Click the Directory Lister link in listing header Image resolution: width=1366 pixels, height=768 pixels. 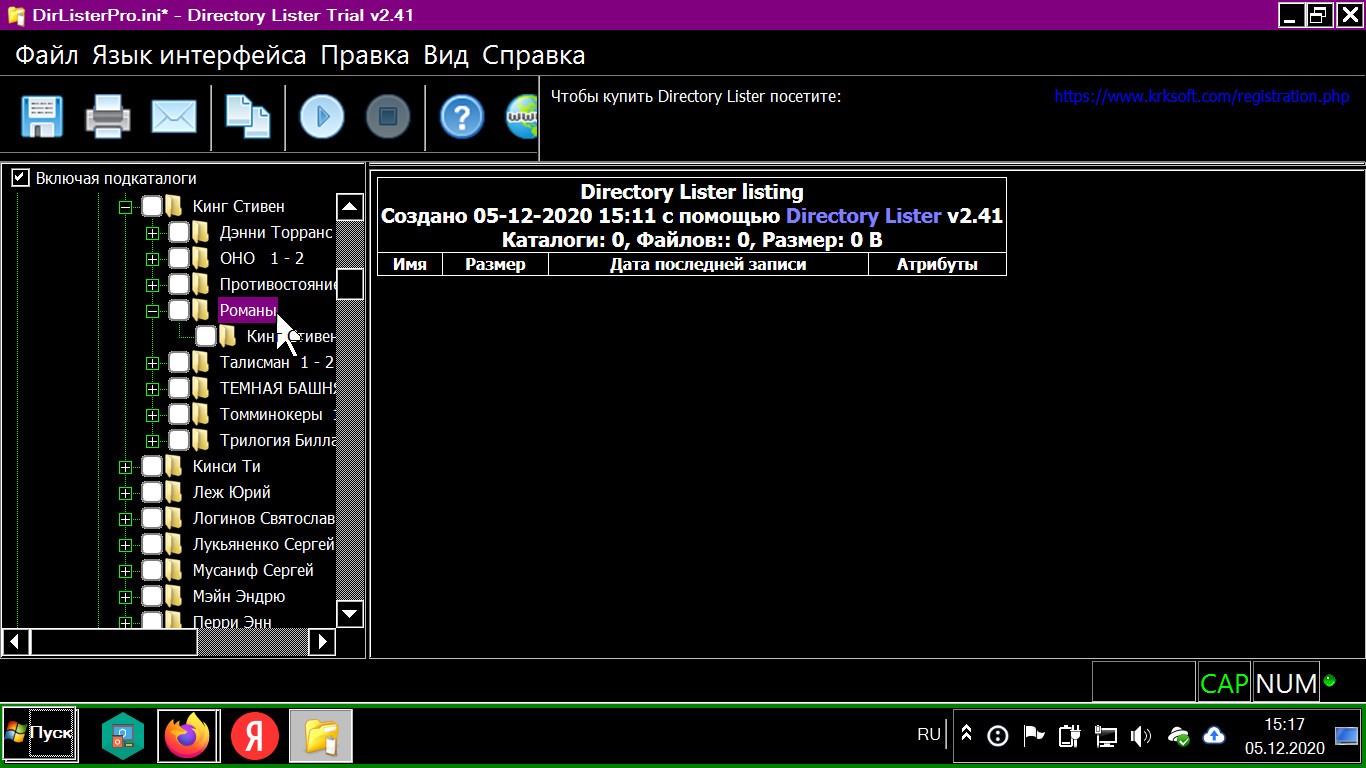click(863, 216)
